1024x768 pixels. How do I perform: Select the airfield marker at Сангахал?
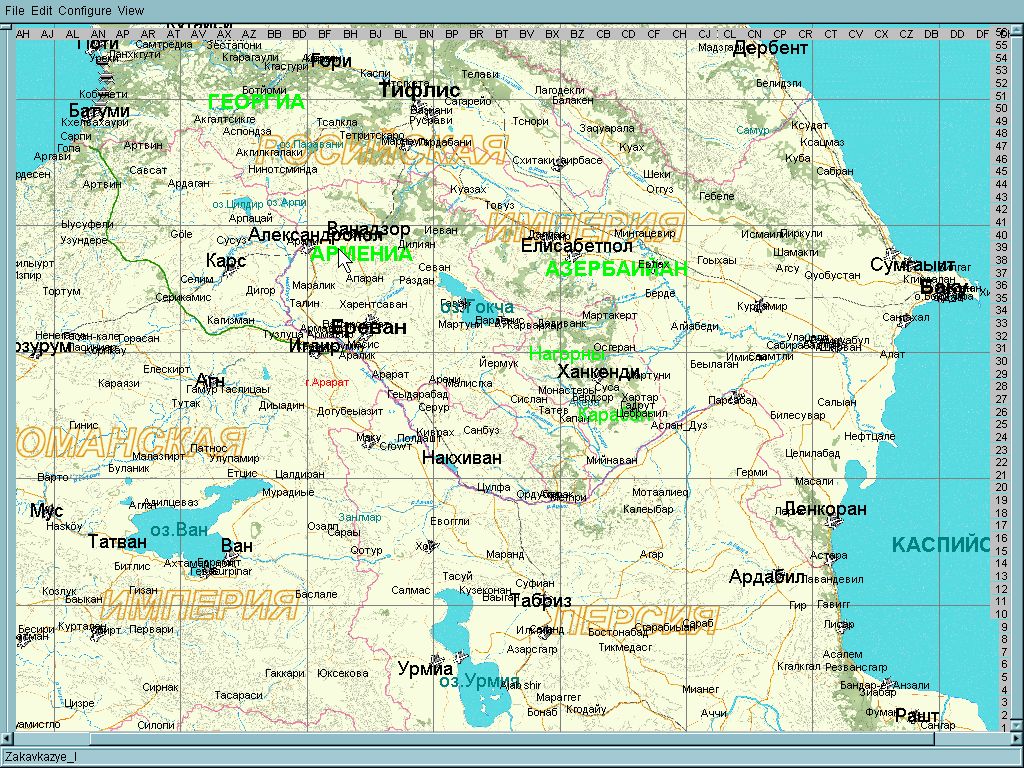click(903, 321)
